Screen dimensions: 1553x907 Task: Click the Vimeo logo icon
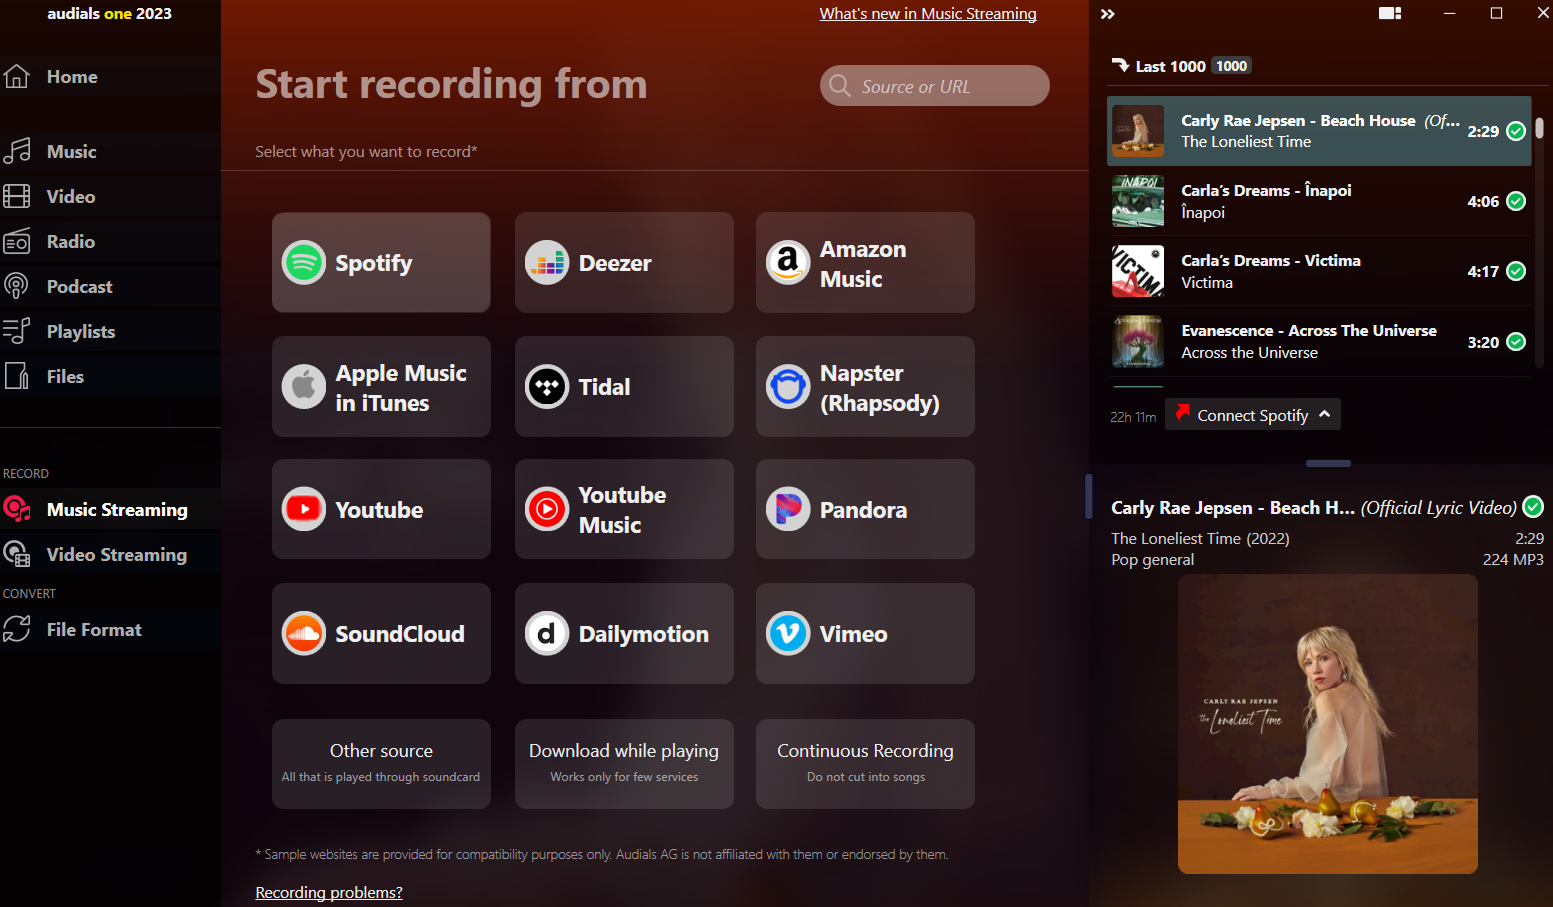tap(788, 634)
